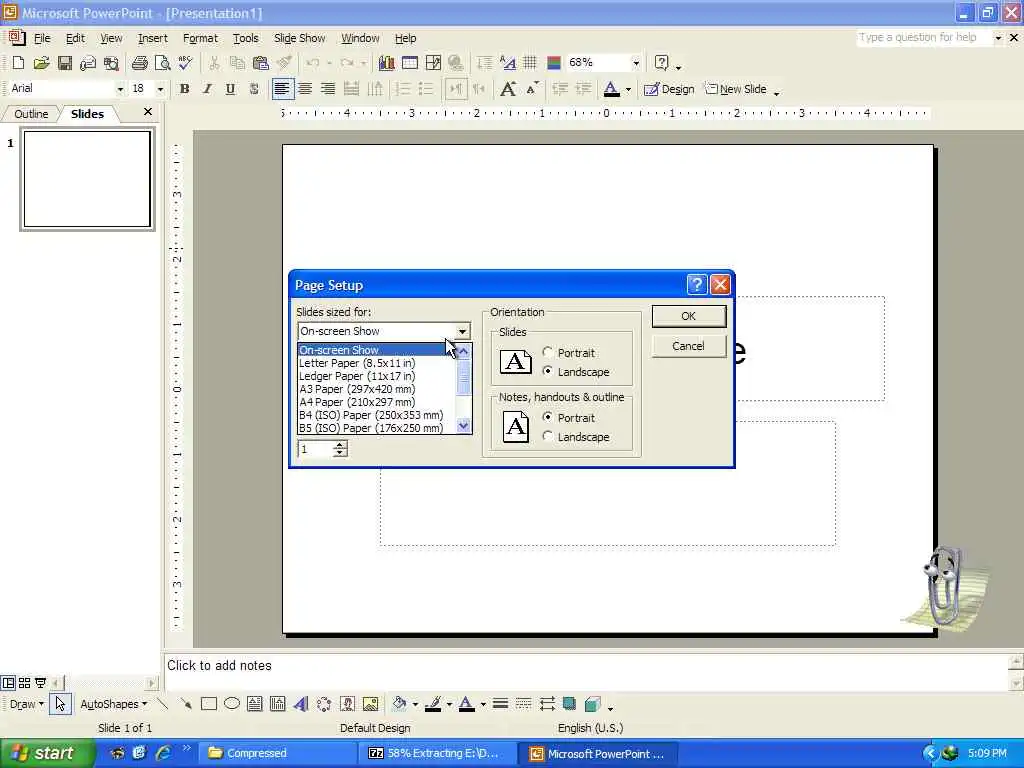Viewport: 1024px width, 768px height.
Task: Decrease Font Size icon
Action: (532, 89)
